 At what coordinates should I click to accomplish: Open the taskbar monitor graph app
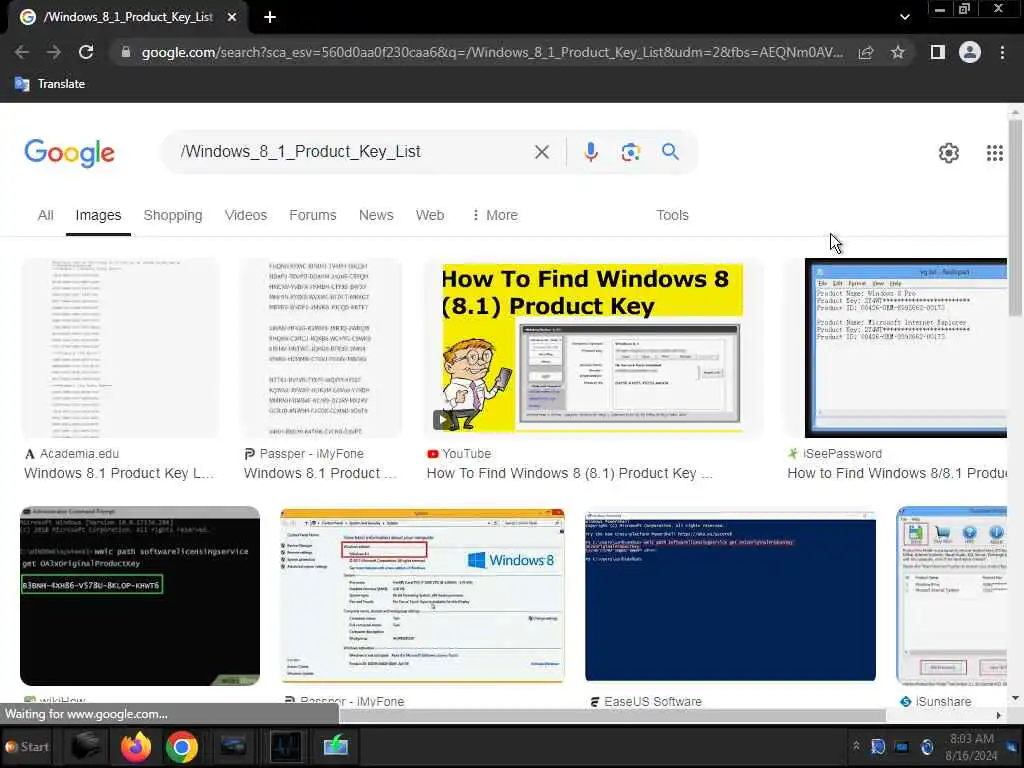tap(286, 746)
